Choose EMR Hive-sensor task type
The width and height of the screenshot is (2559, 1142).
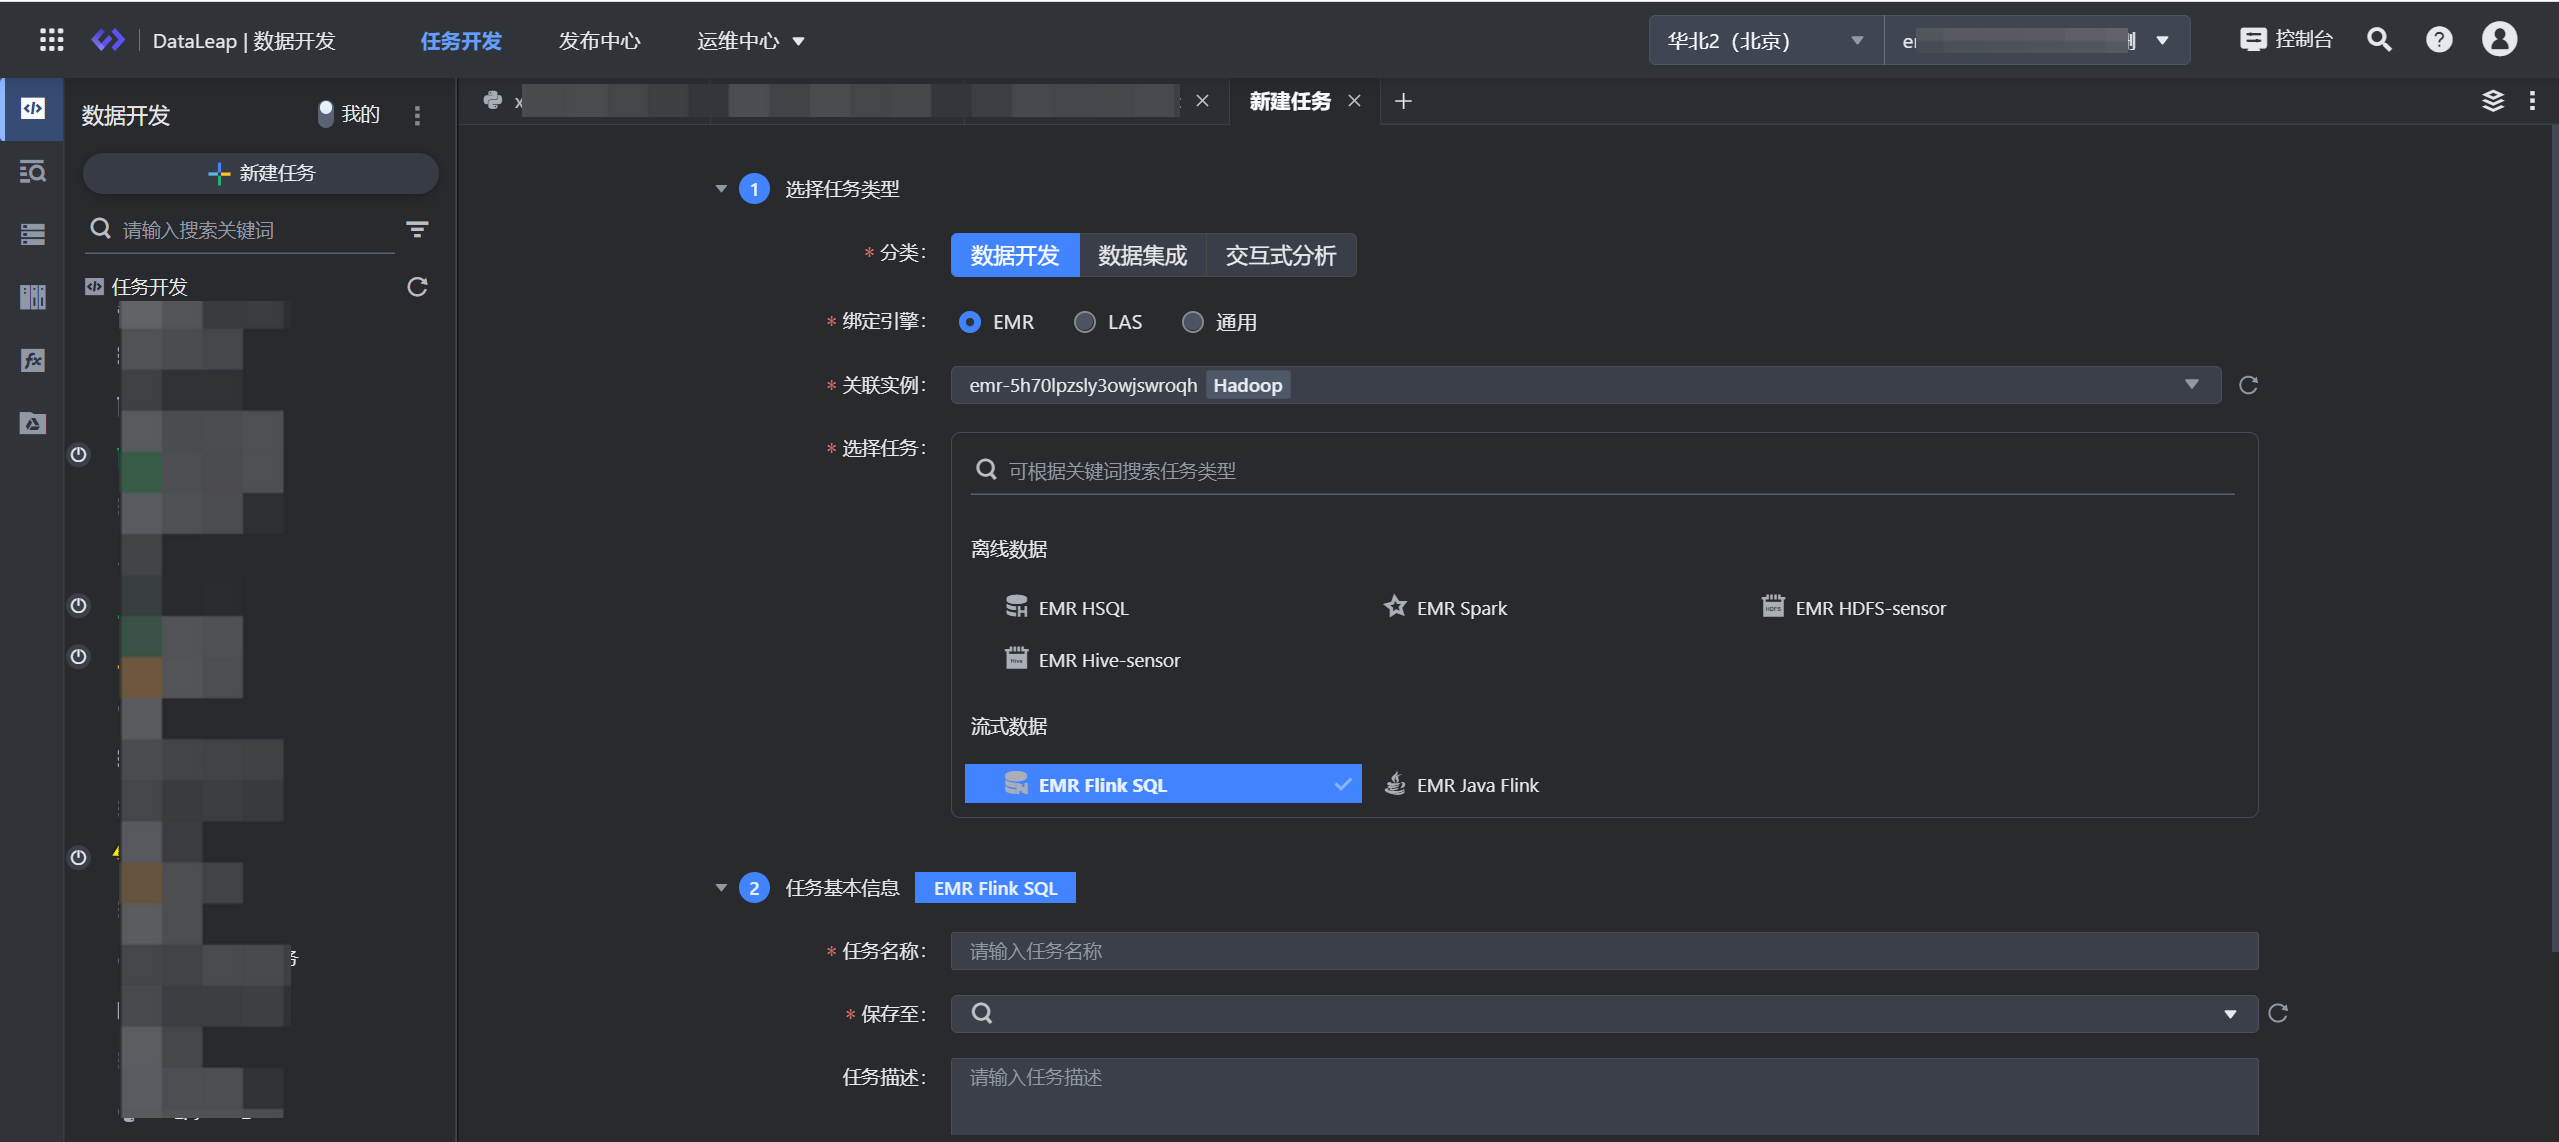tap(1092, 660)
